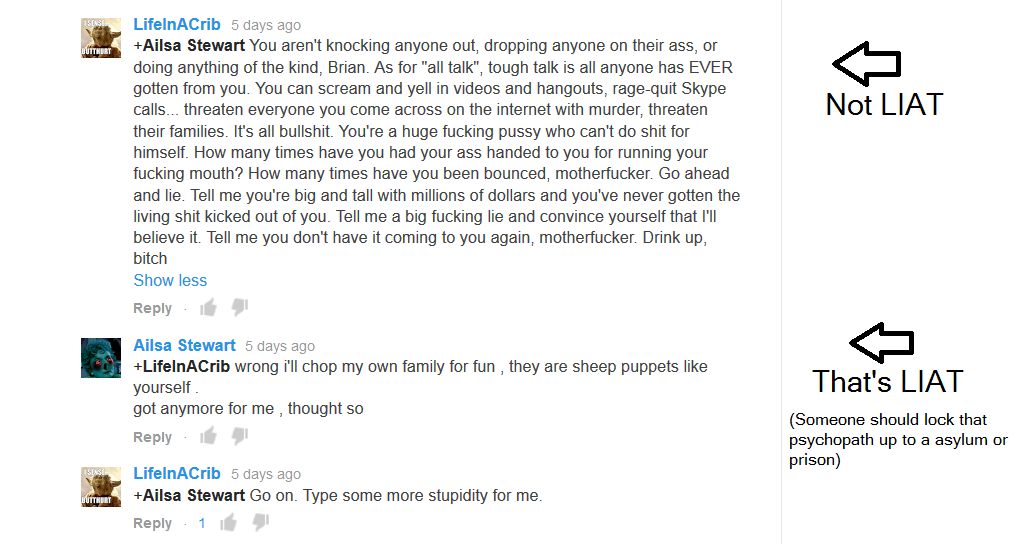
Task: Open '5 days ago' timestamp of Ailsa's comment
Action: (280, 347)
